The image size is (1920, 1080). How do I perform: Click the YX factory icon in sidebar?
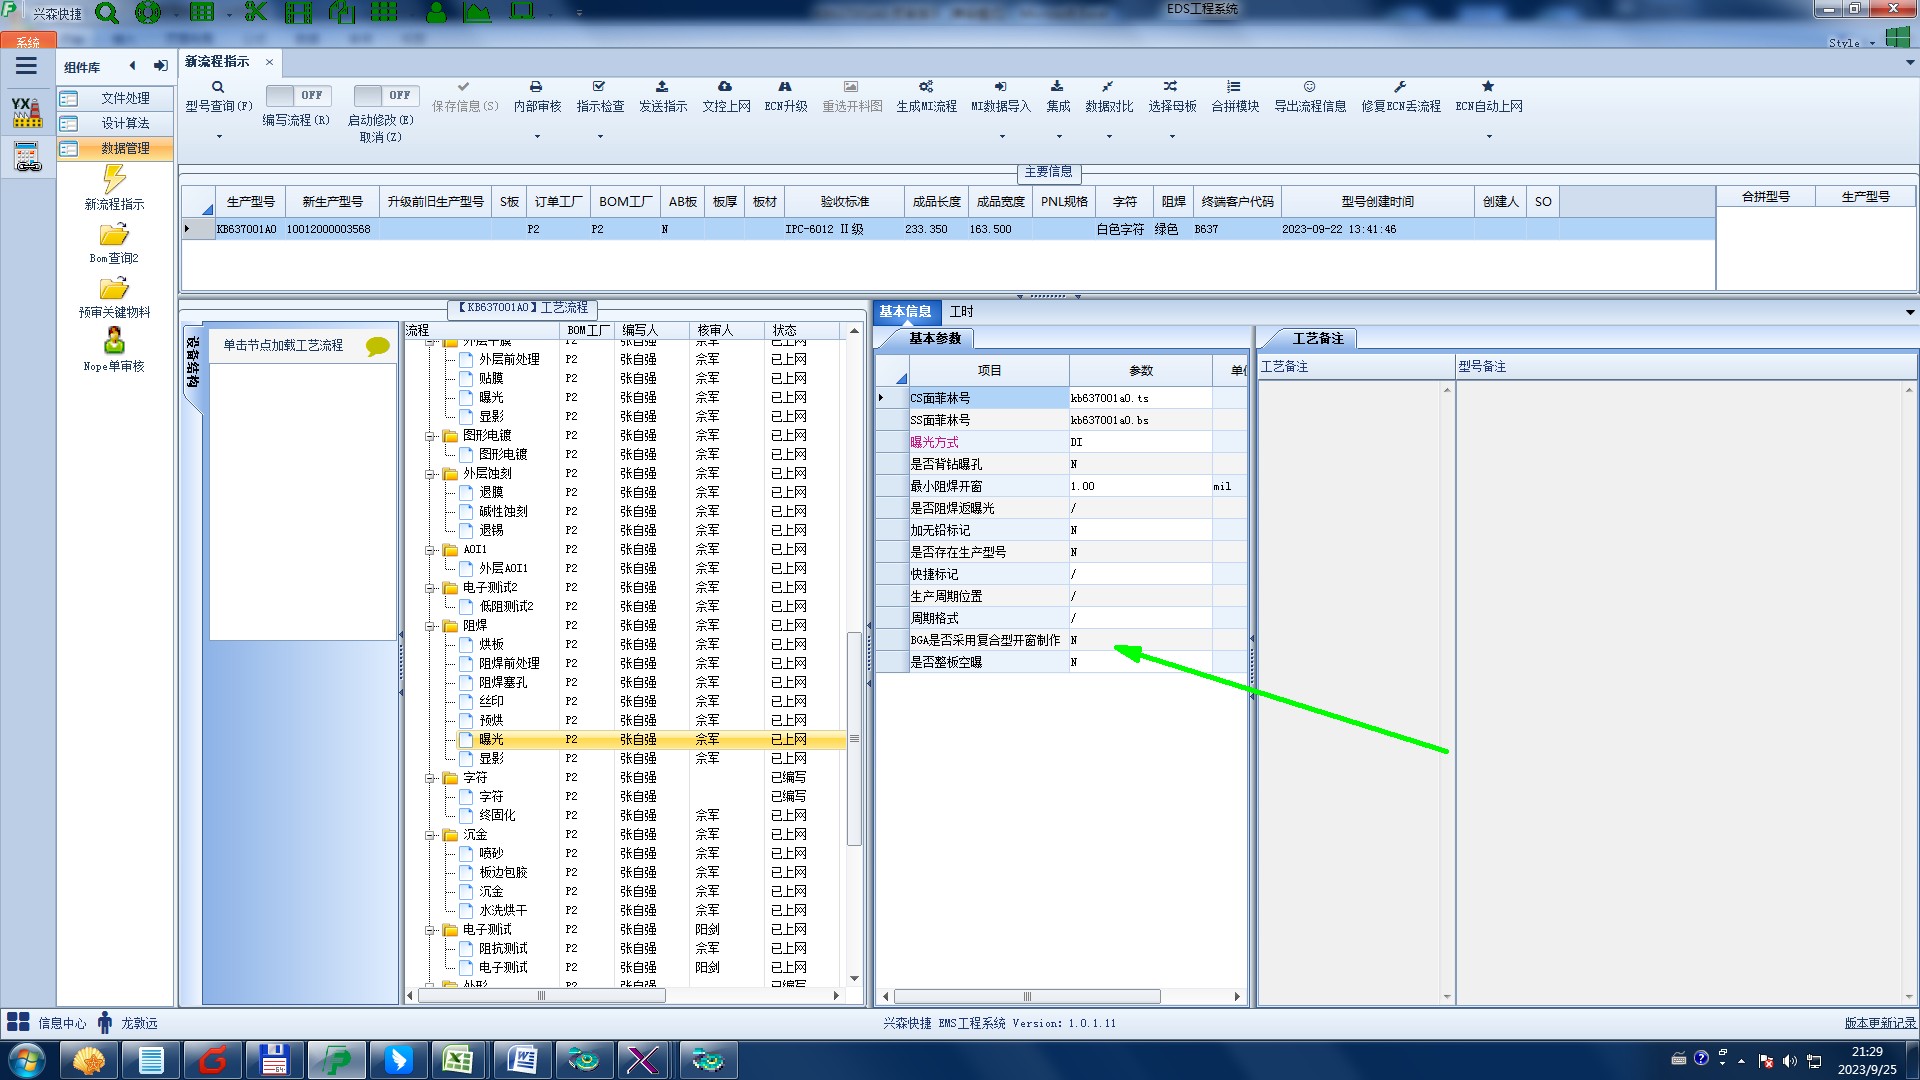coord(27,112)
